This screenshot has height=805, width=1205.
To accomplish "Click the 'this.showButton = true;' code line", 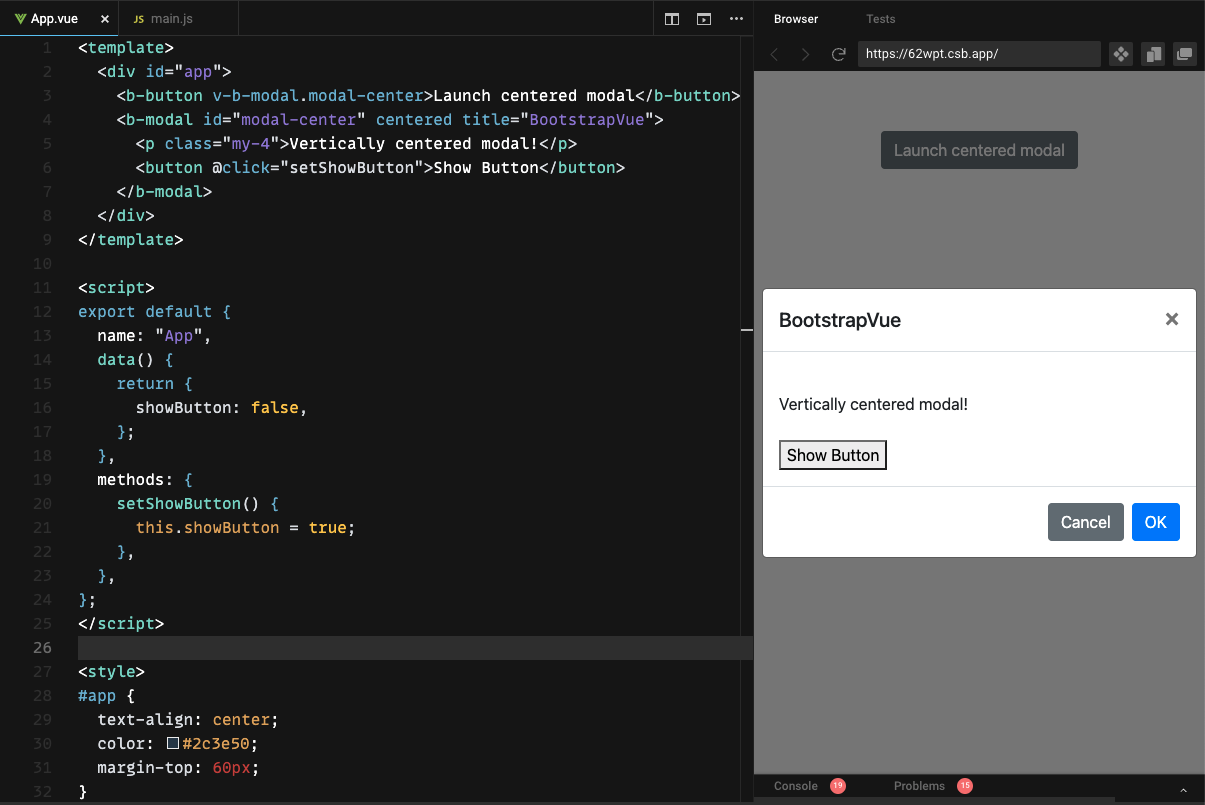I will [246, 528].
